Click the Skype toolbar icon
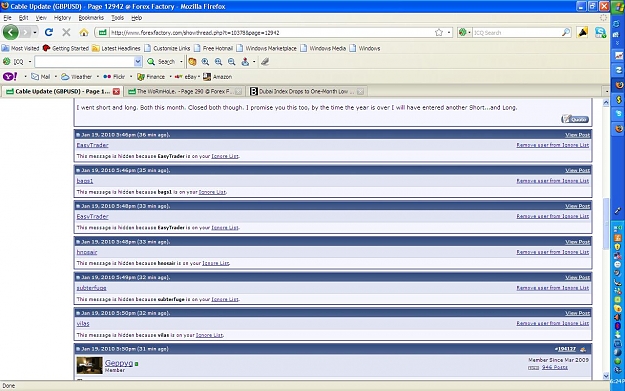625x391 pixels. pos(600,32)
